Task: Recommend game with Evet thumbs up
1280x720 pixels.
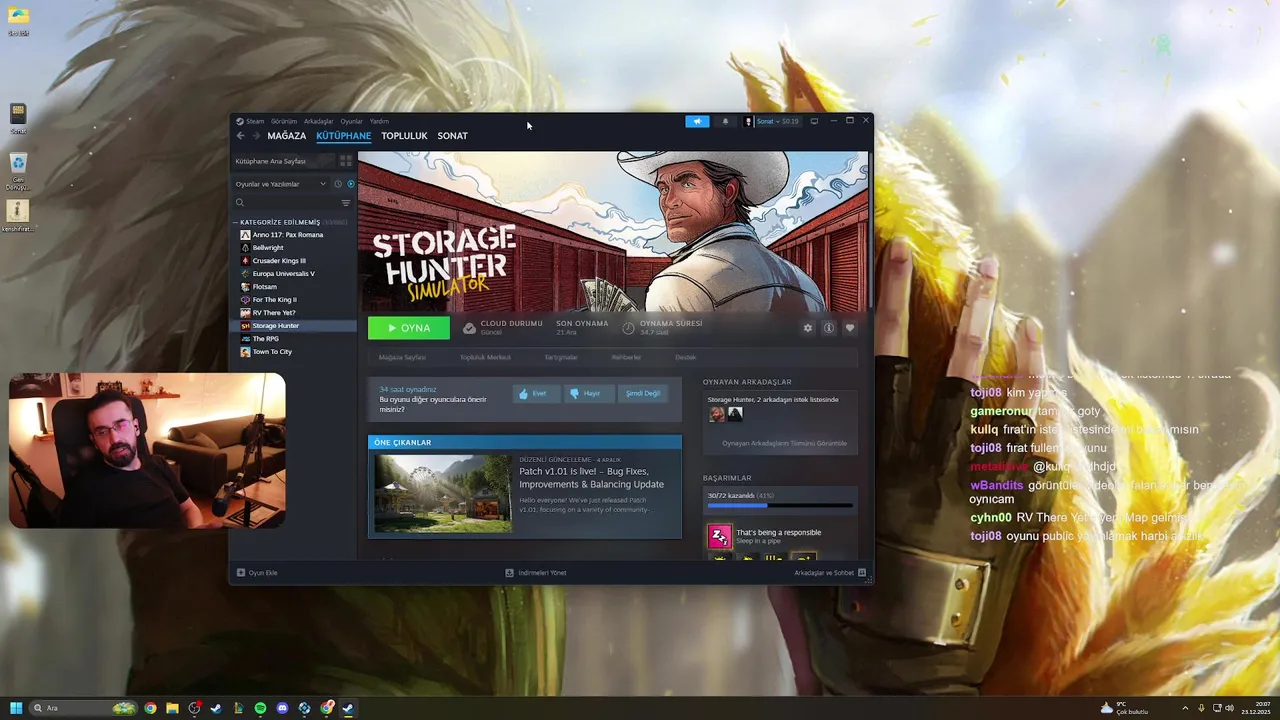Action: (536, 394)
